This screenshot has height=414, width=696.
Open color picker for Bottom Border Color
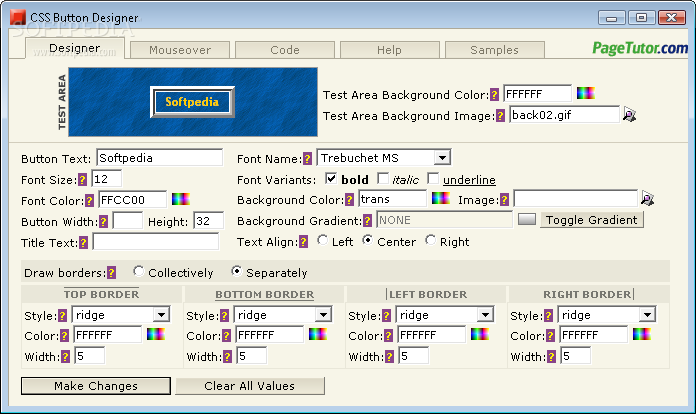point(318,334)
